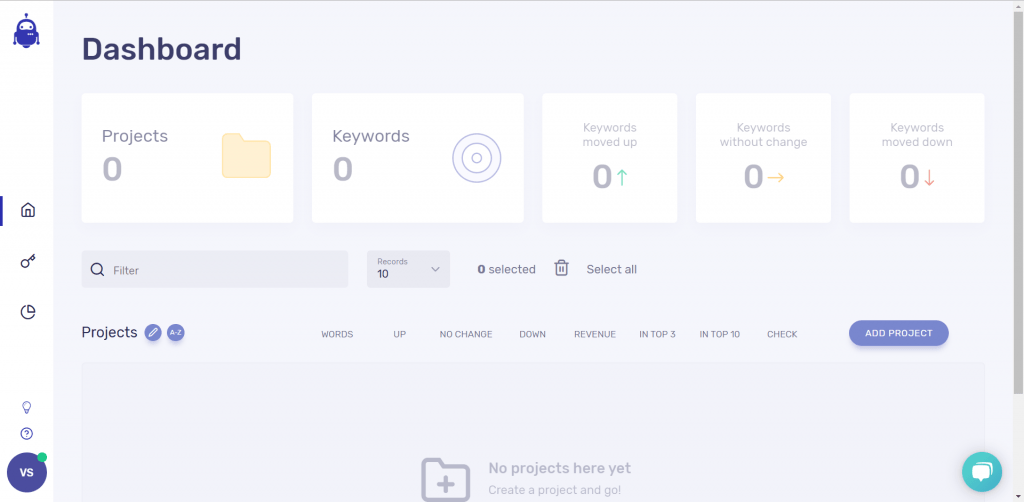
Task: Click the lightbulb ideas icon
Action: pos(27,407)
